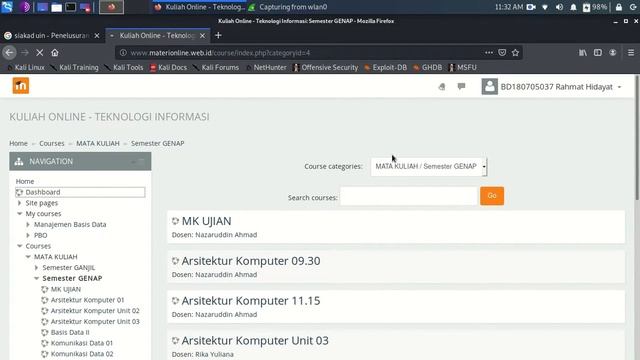The height and width of the screenshot is (360, 640).
Task: Close the siakad uin tab
Action: pos(97,36)
